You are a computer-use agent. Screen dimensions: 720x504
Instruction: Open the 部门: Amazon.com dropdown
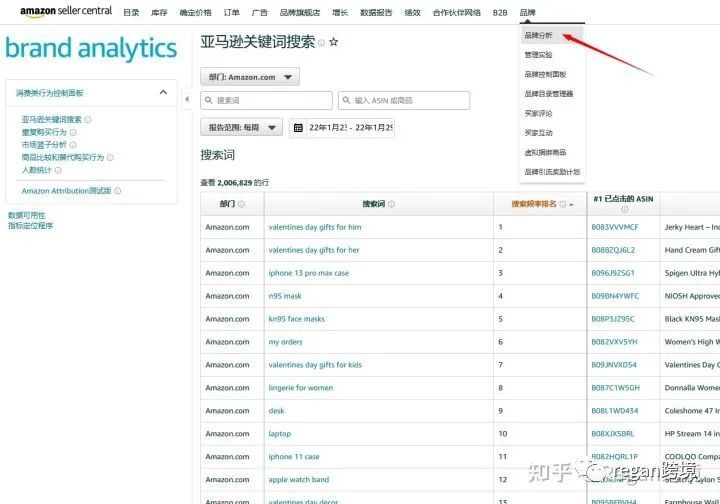click(x=250, y=77)
